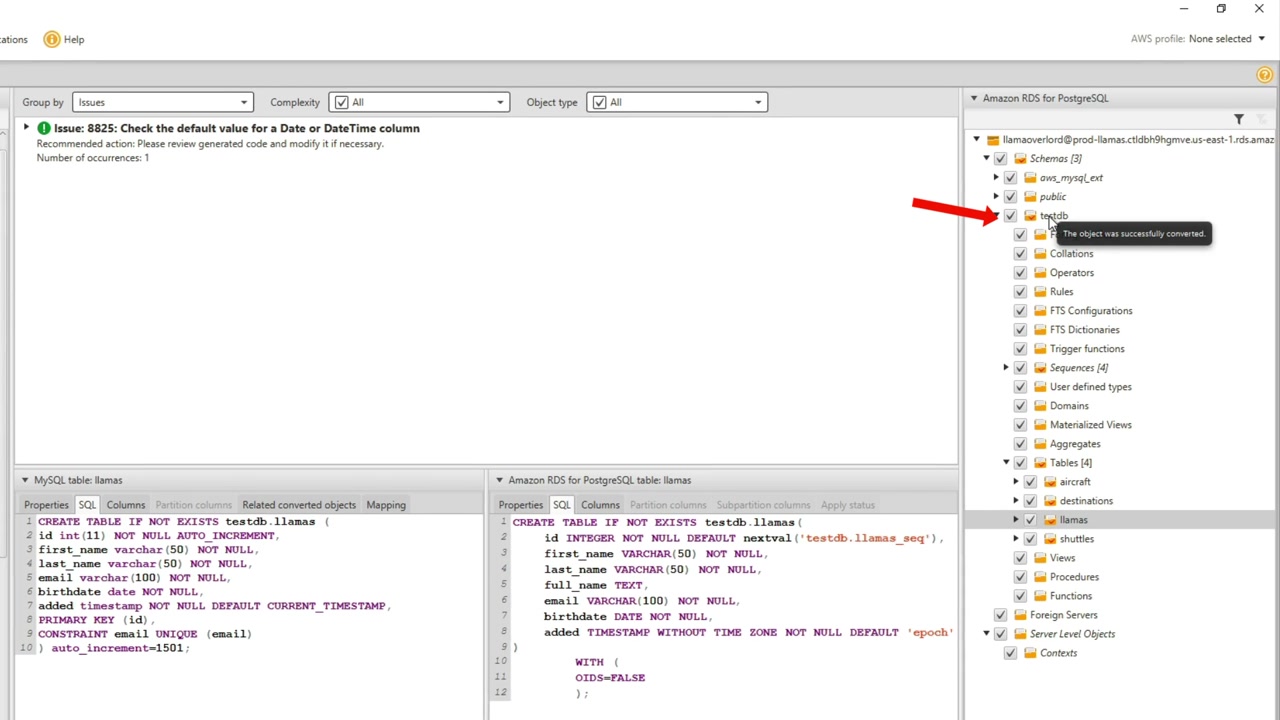Expand Issue 8825 details arrow
1280x720 pixels.
pos(26,128)
